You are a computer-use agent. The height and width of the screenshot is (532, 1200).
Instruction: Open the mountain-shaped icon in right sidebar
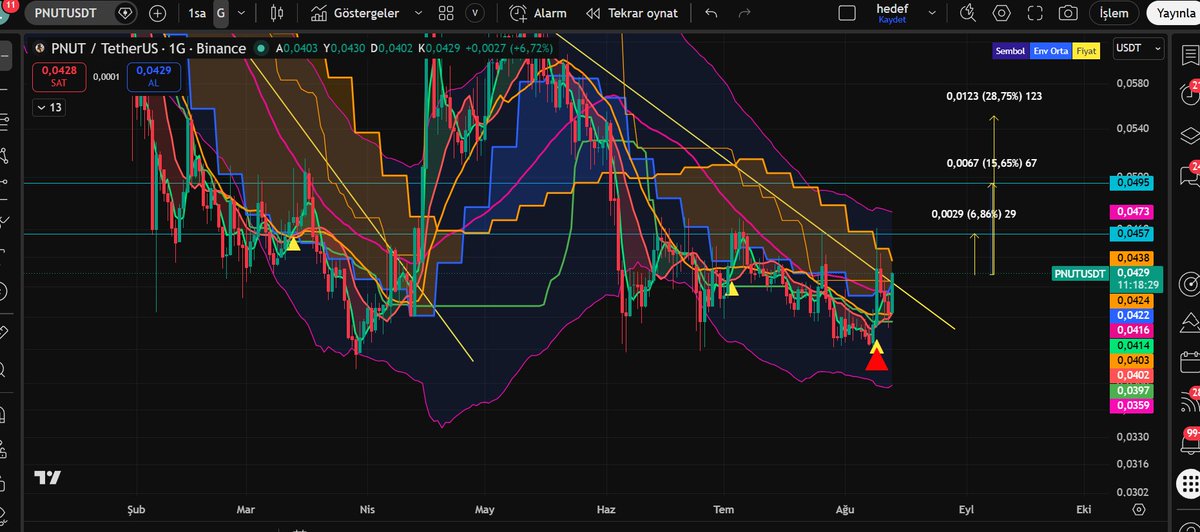click(x=1188, y=322)
